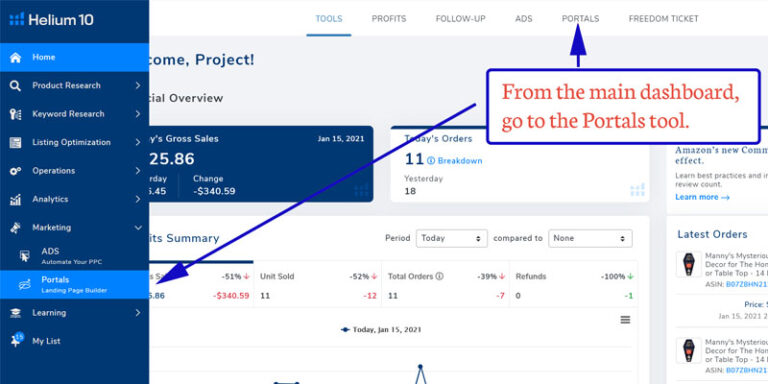Click the Product Research magnifier icon
768x384 pixels.
[x=15, y=86]
